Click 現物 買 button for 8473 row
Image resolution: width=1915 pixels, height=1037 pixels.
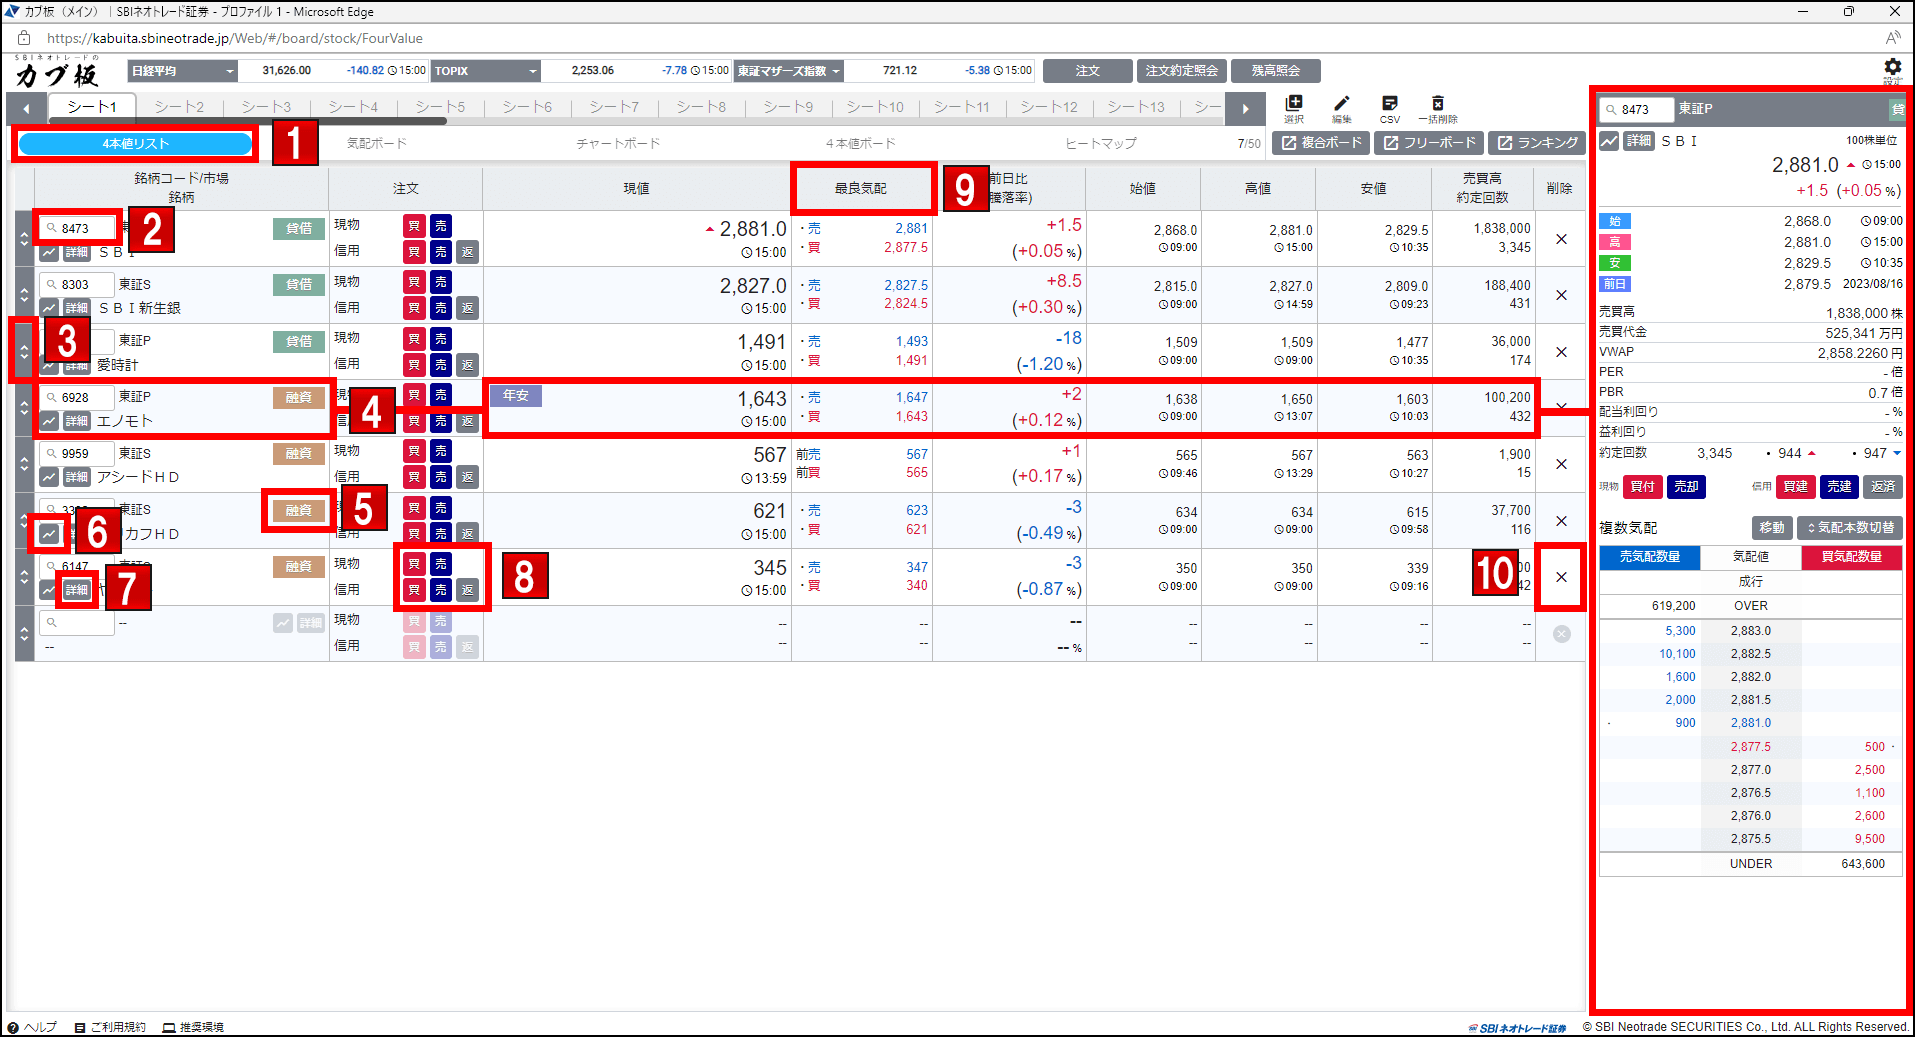(414, 226)
